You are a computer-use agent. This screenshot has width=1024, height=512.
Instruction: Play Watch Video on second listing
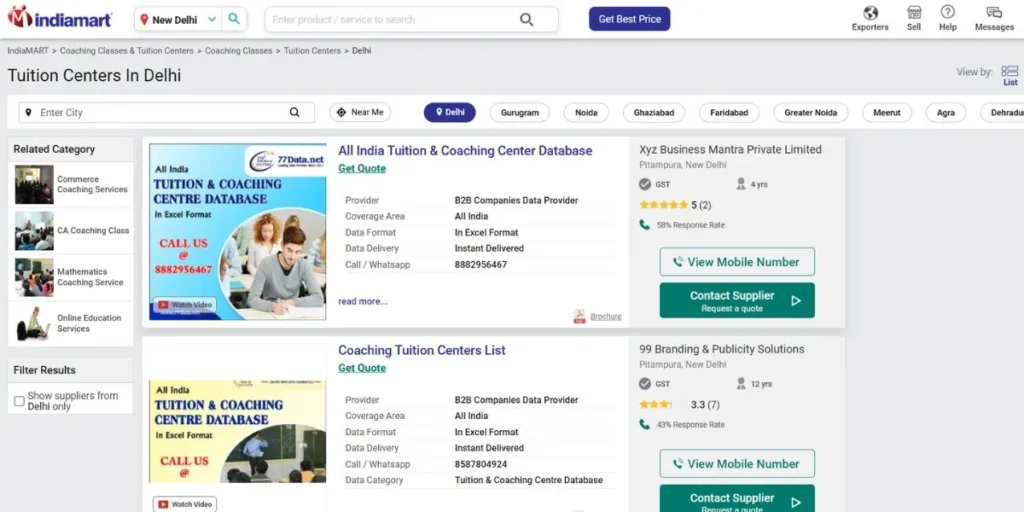pyautogui.click(x=185, y=504)
